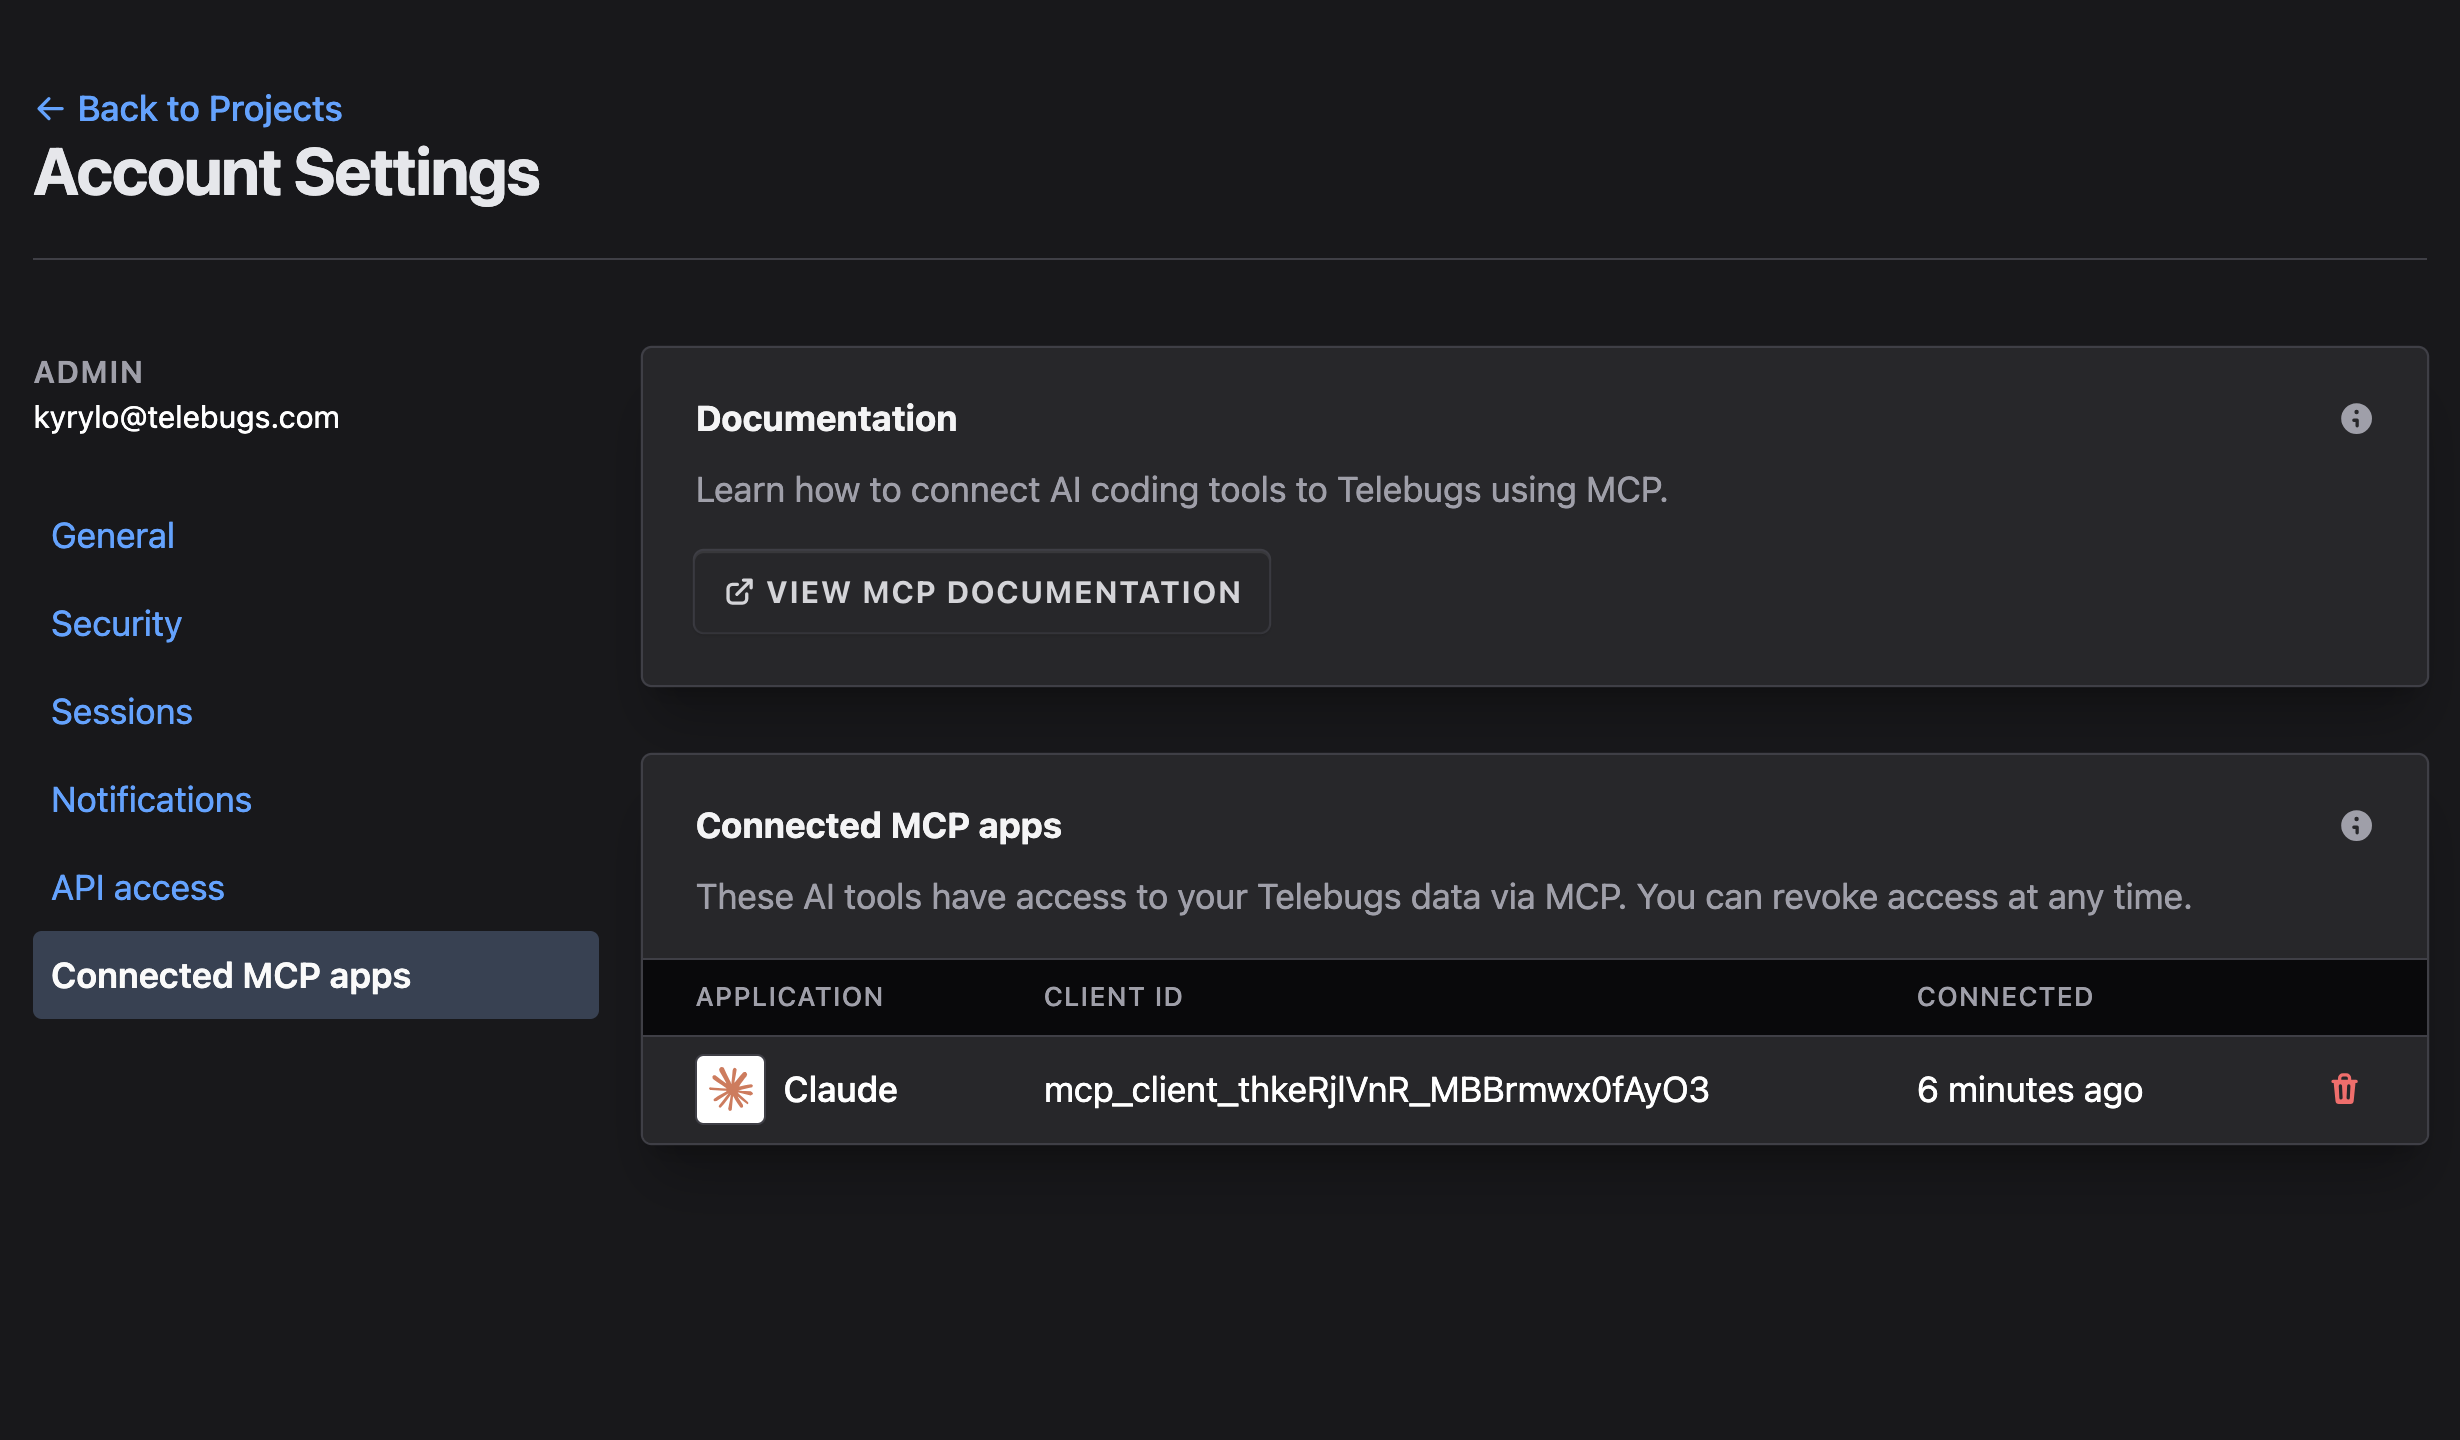Click the Claude application name
This screenshot has height=1440, width=2460.
tap(840, 1089)
